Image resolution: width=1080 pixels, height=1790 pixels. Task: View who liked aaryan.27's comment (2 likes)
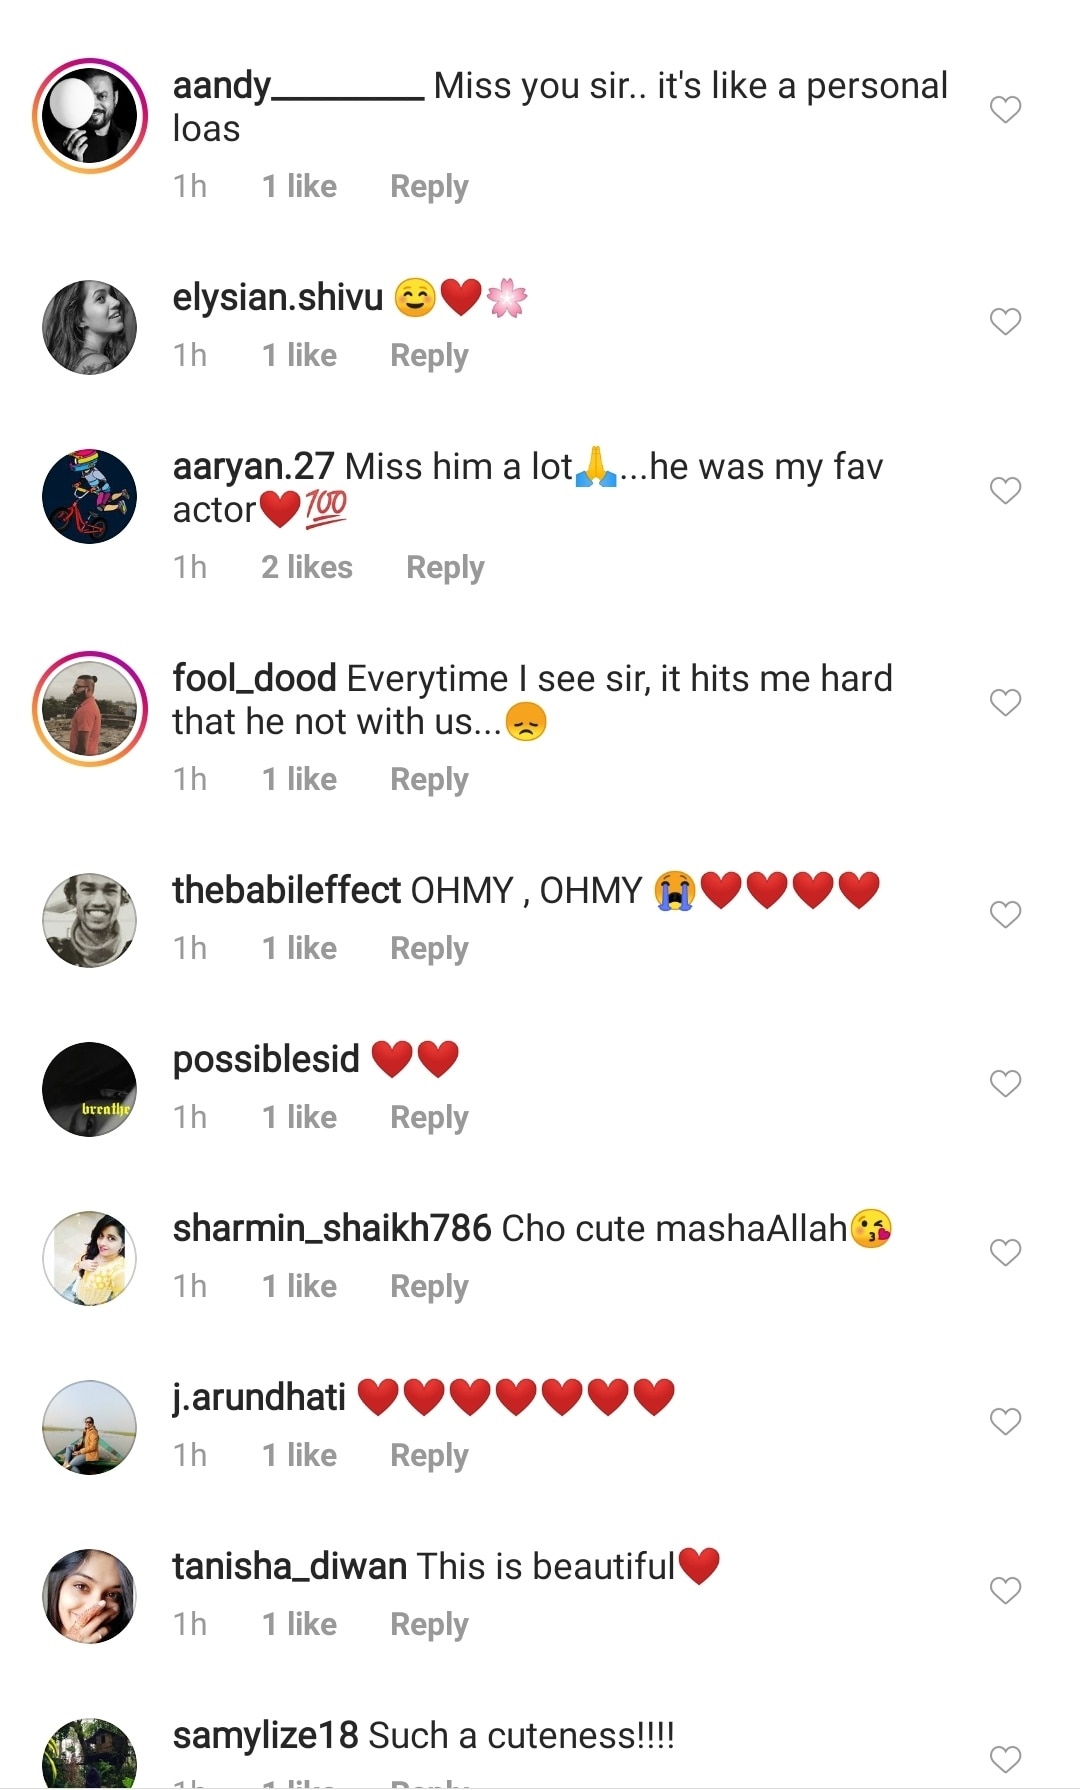[x=307, y=568]
